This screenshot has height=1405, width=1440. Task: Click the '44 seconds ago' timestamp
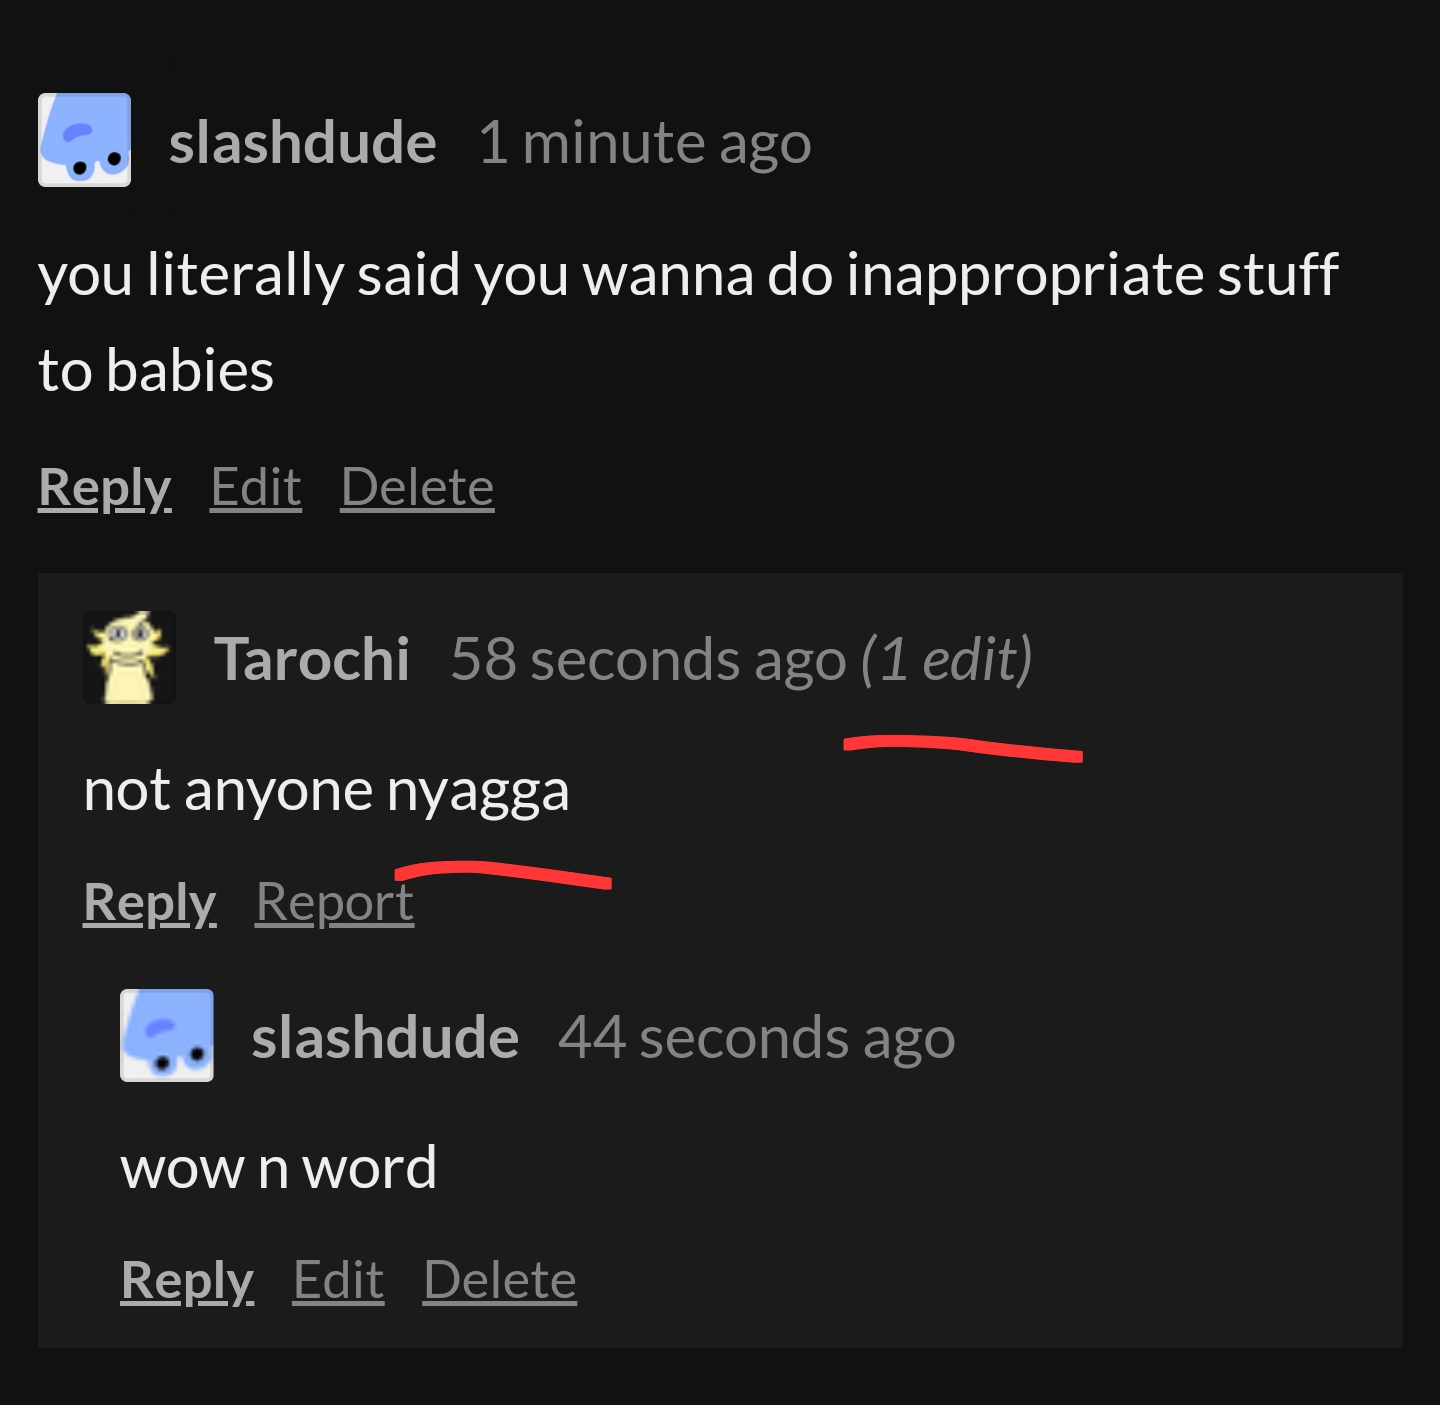point(757,1037)
